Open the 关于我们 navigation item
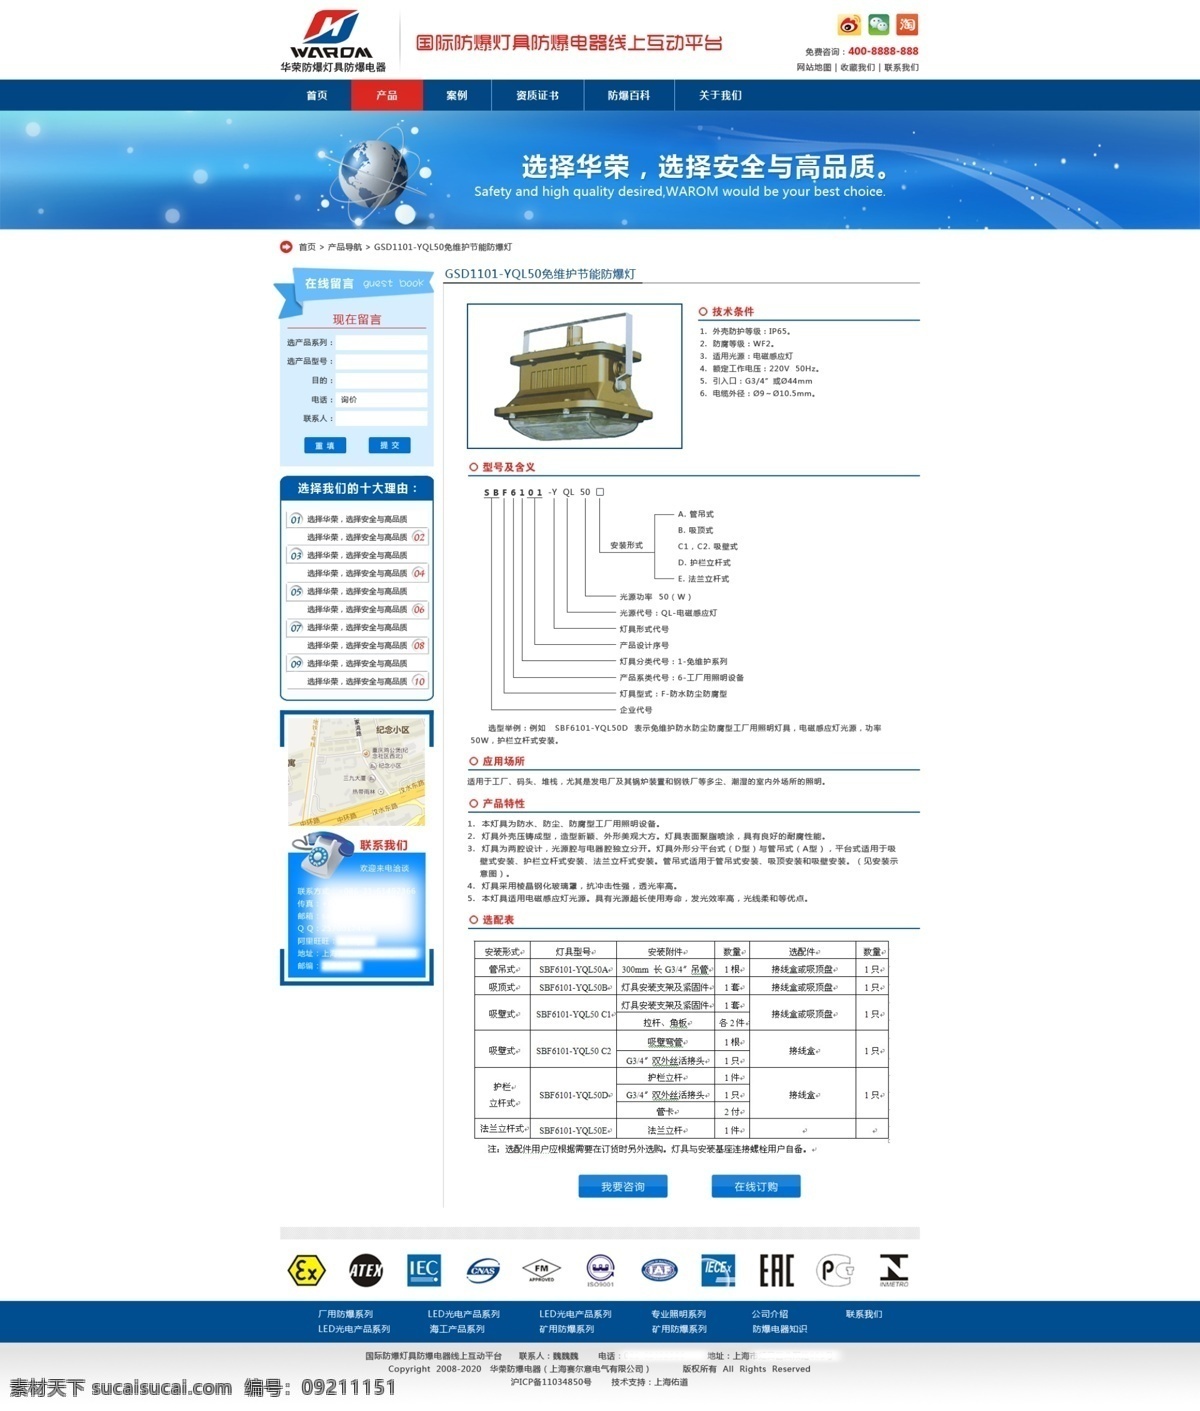The width and height of the screenshot is (1200, 1411). 720,96
